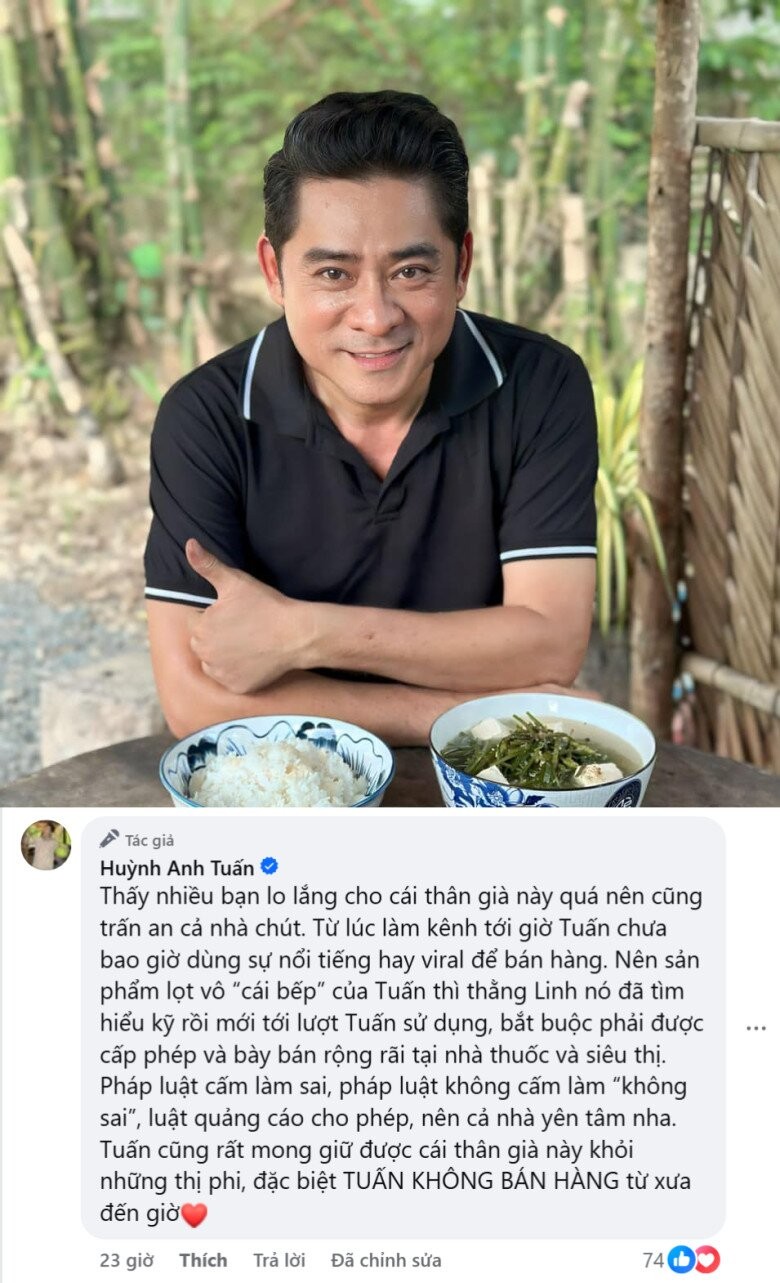The image size is (780, 1283).
Task: View edit history via Đã chỉnh sửa
Action: [x=386, y=1260]
